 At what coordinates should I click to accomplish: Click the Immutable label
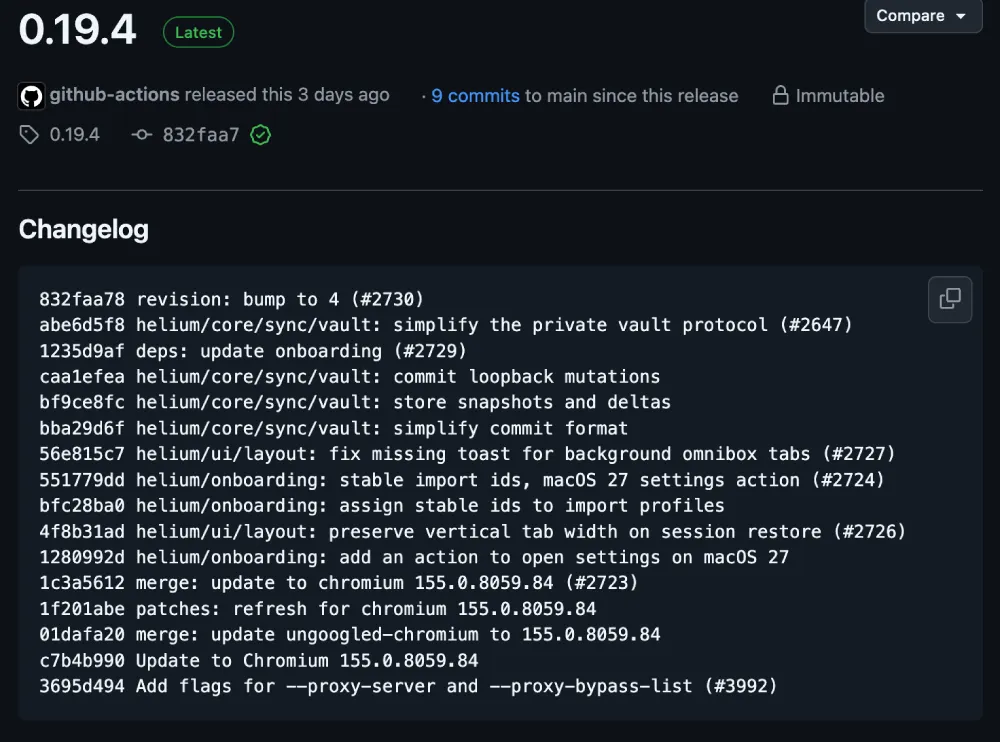840,96
